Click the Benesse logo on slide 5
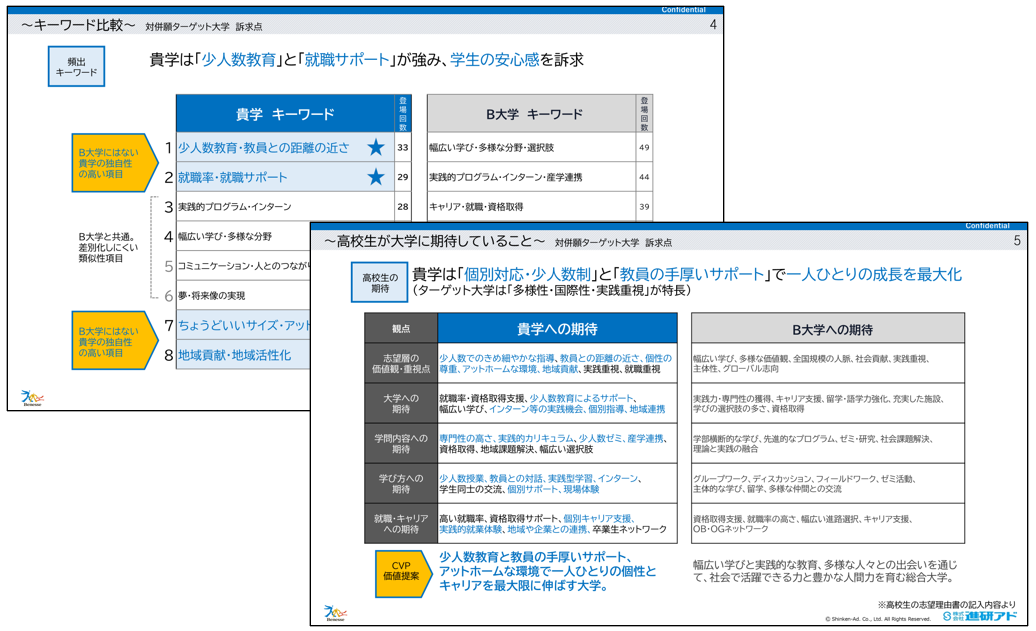This screenshot has height=631, width=1036. [x=336, y=612]
